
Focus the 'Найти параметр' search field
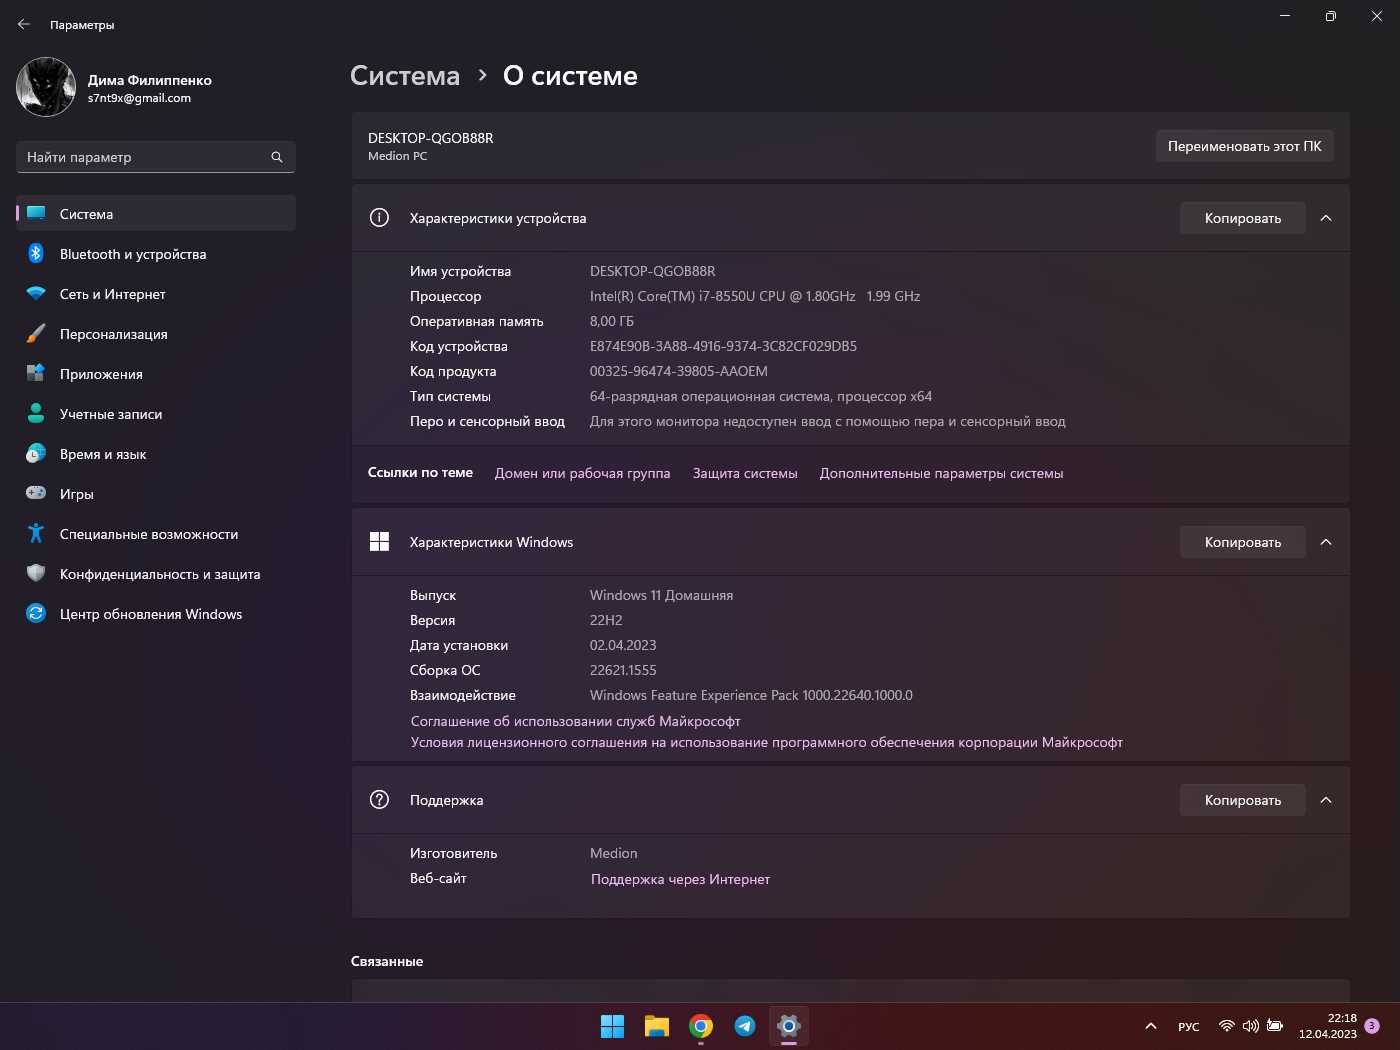(x=155, y=157)
